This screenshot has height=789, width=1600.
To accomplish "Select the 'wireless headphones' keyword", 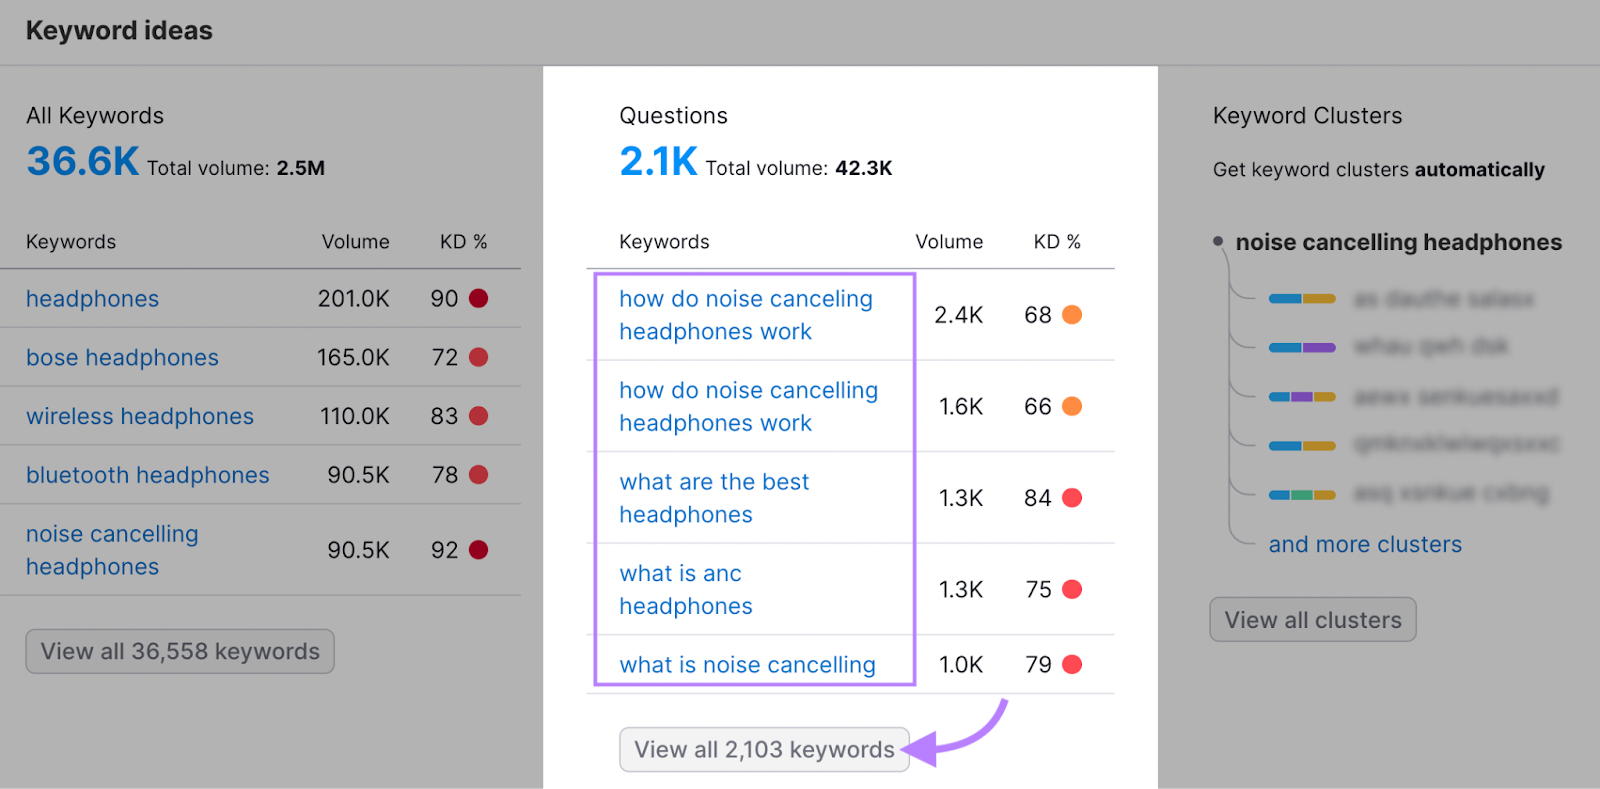I will click(x=140, y=417).
